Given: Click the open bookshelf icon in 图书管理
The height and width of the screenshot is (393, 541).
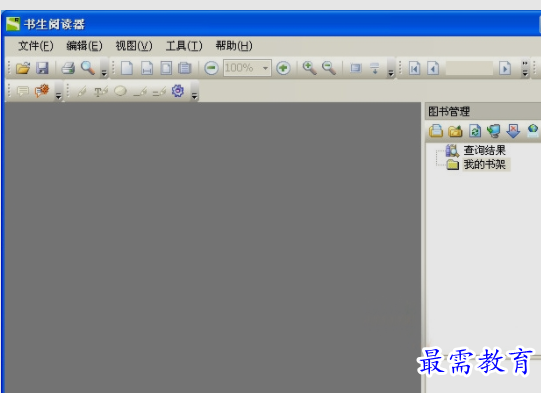Looking at the screenshot, I should [x=436, y=131].
